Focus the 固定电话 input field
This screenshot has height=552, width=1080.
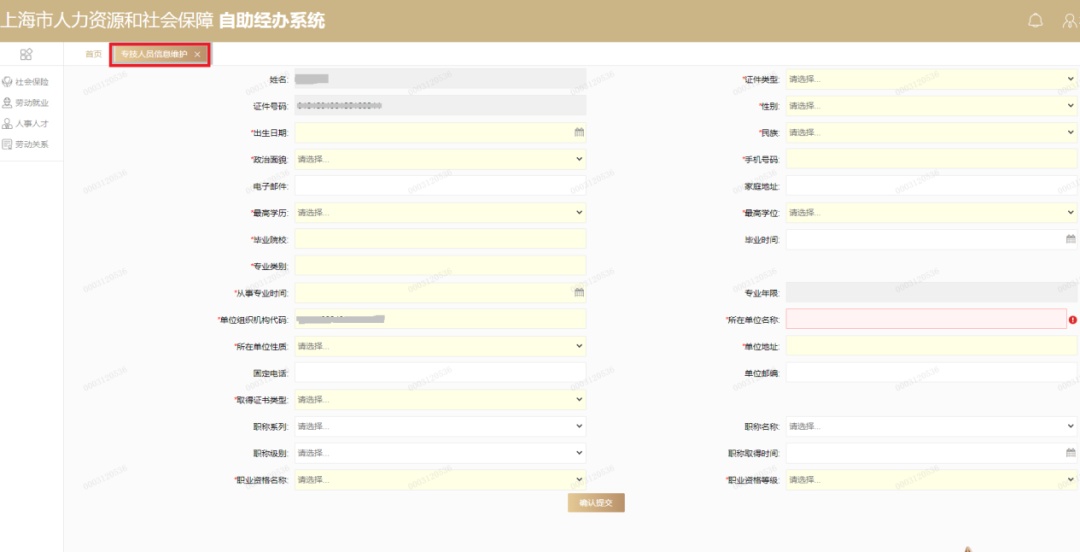tap(440, 373)
